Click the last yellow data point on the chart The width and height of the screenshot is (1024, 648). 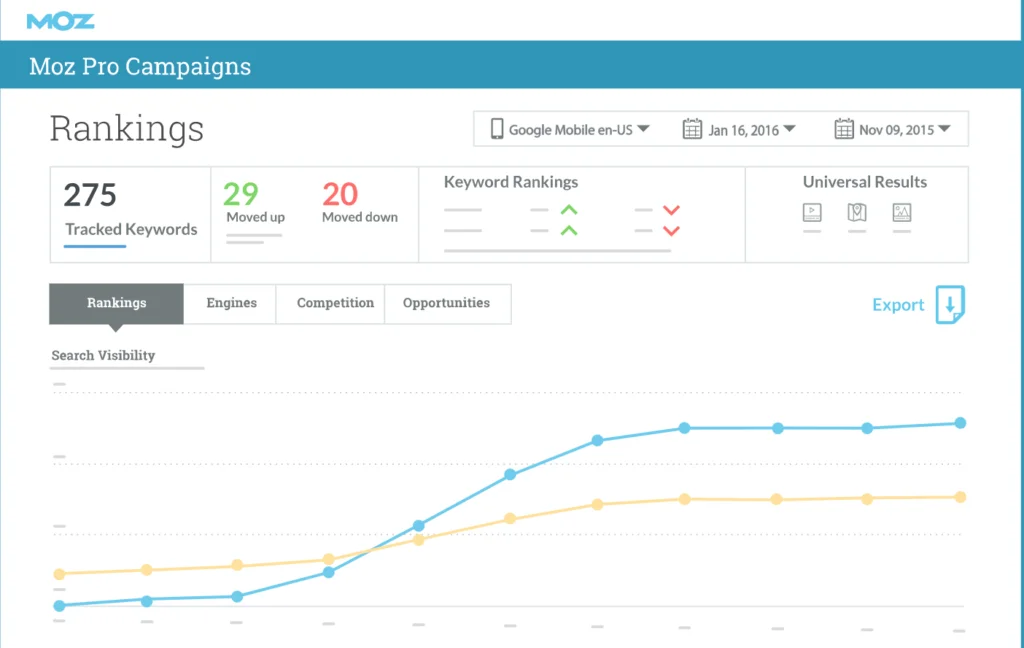(960, 497)
